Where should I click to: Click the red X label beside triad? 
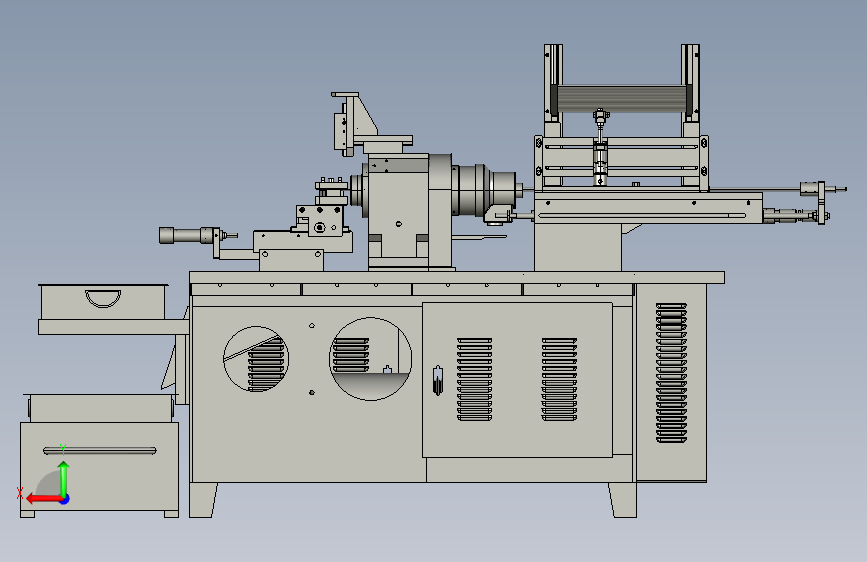tap(20, 493)
